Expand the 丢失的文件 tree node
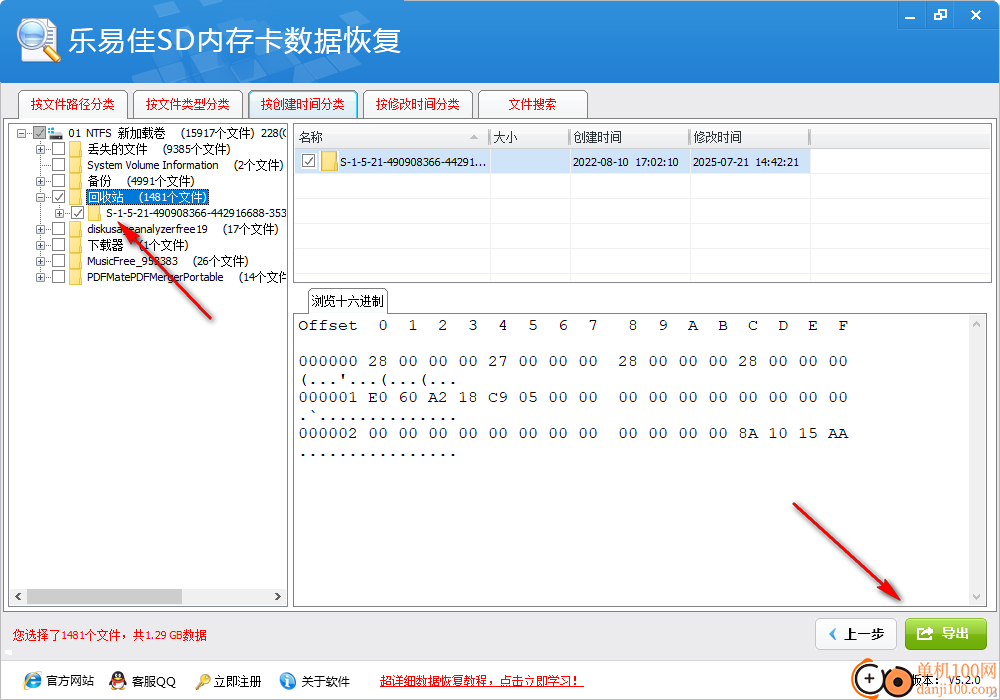Screen dimensions: 1000x700 coord(40,149)
